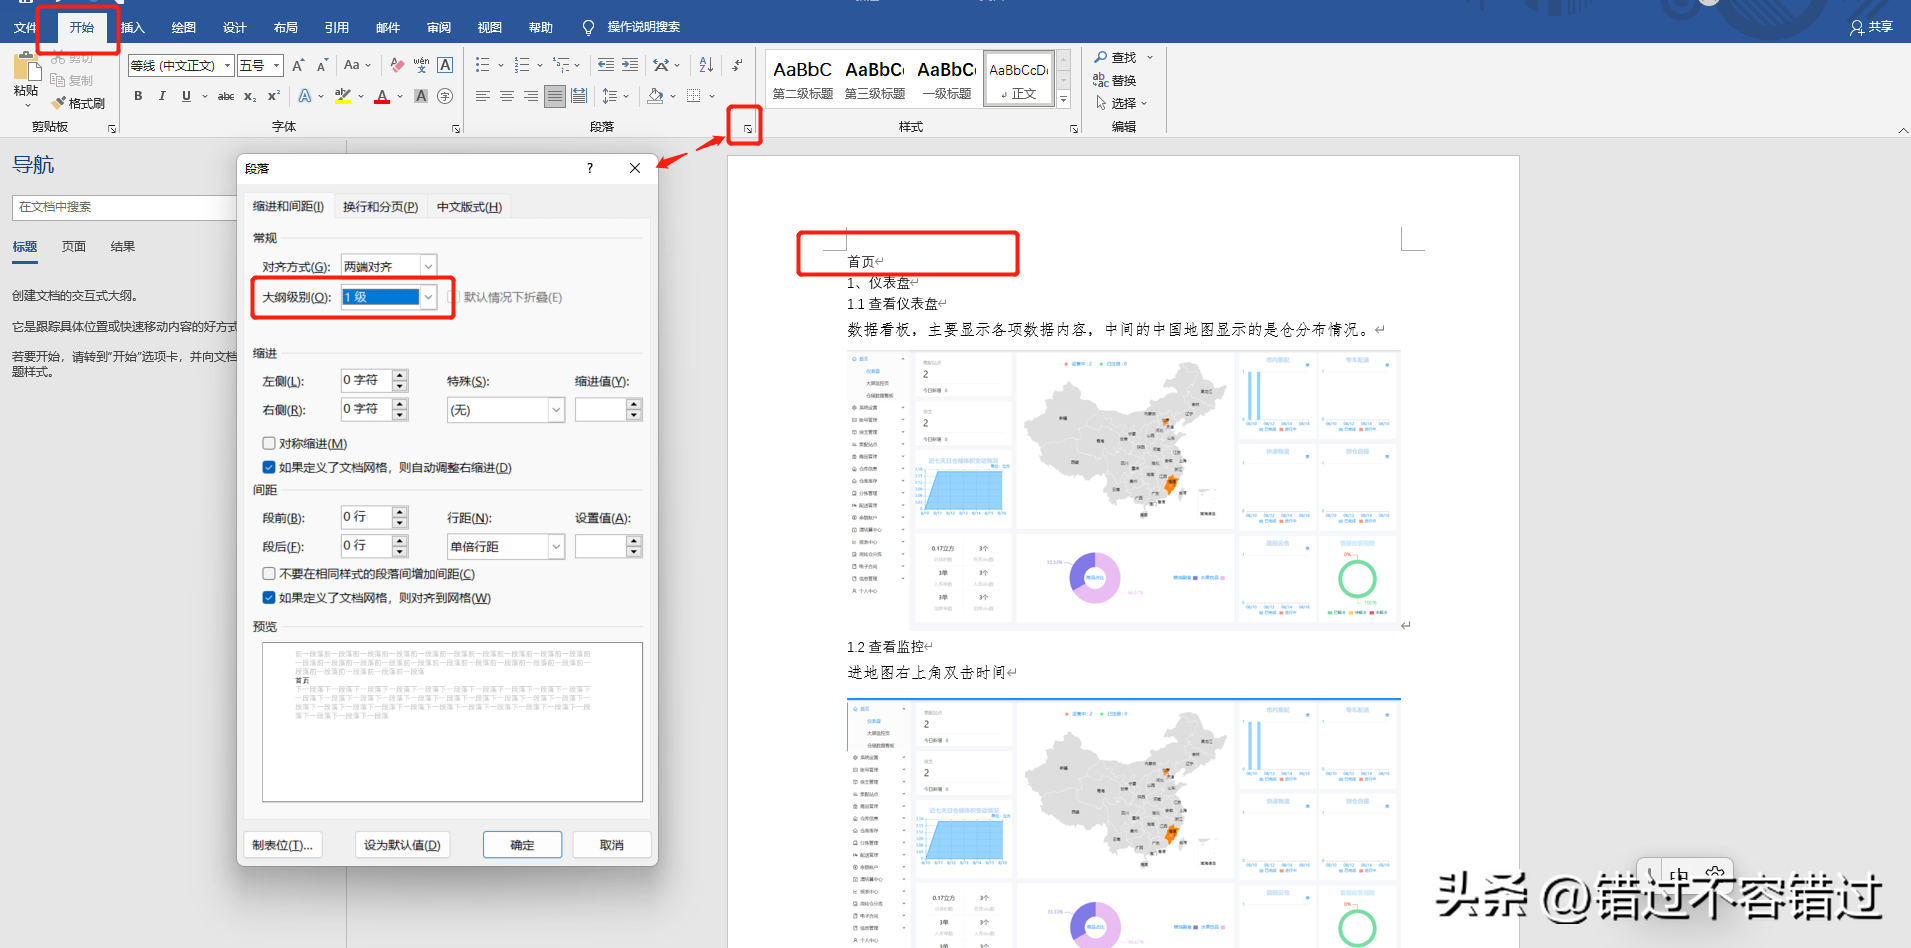The width and height of the screenshot is (1911, 948).
Task: Apply Underline formatting
Action: 186,96
